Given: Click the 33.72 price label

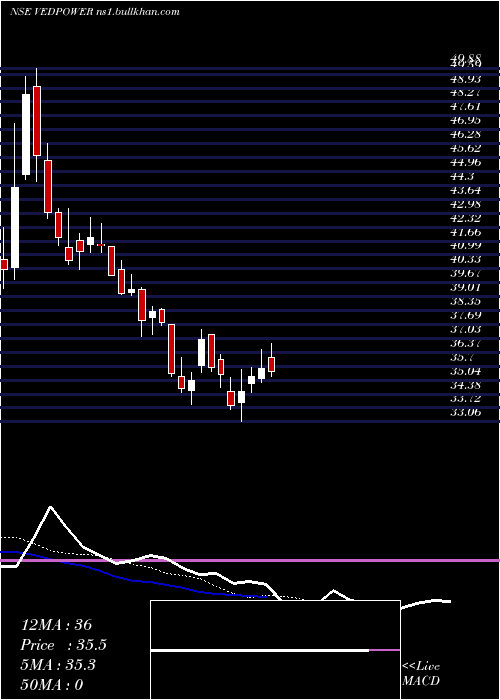Looking at the screenshot, I should 466,398.
